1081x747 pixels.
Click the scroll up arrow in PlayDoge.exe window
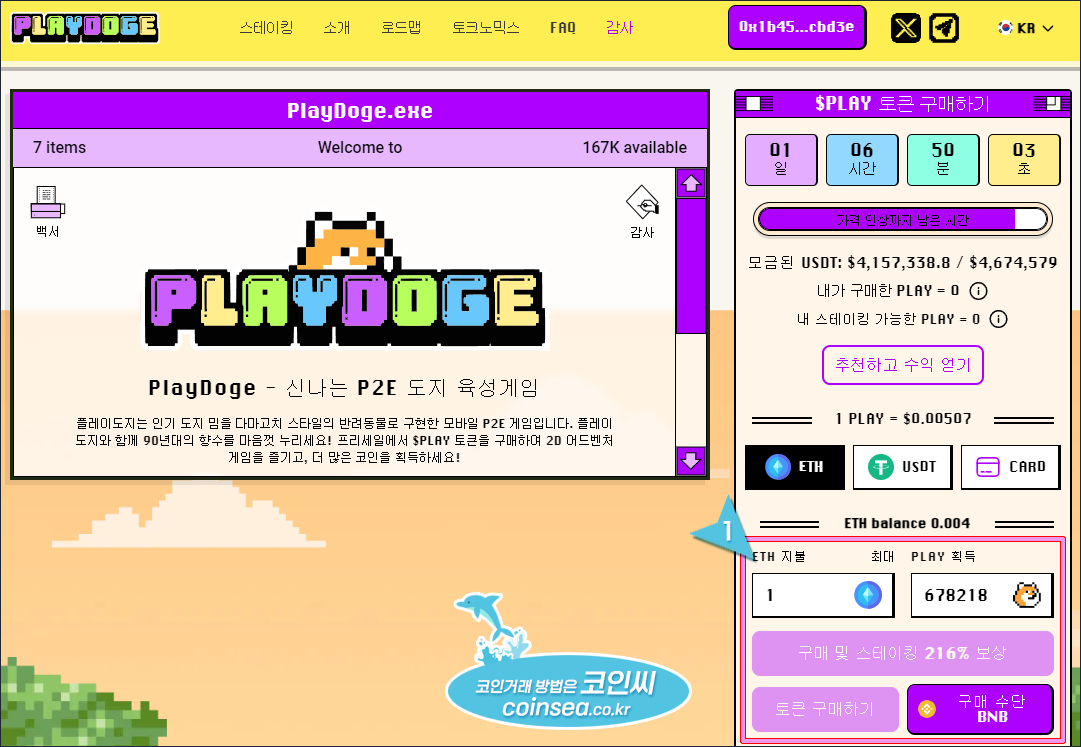click(x=691, y=183)
